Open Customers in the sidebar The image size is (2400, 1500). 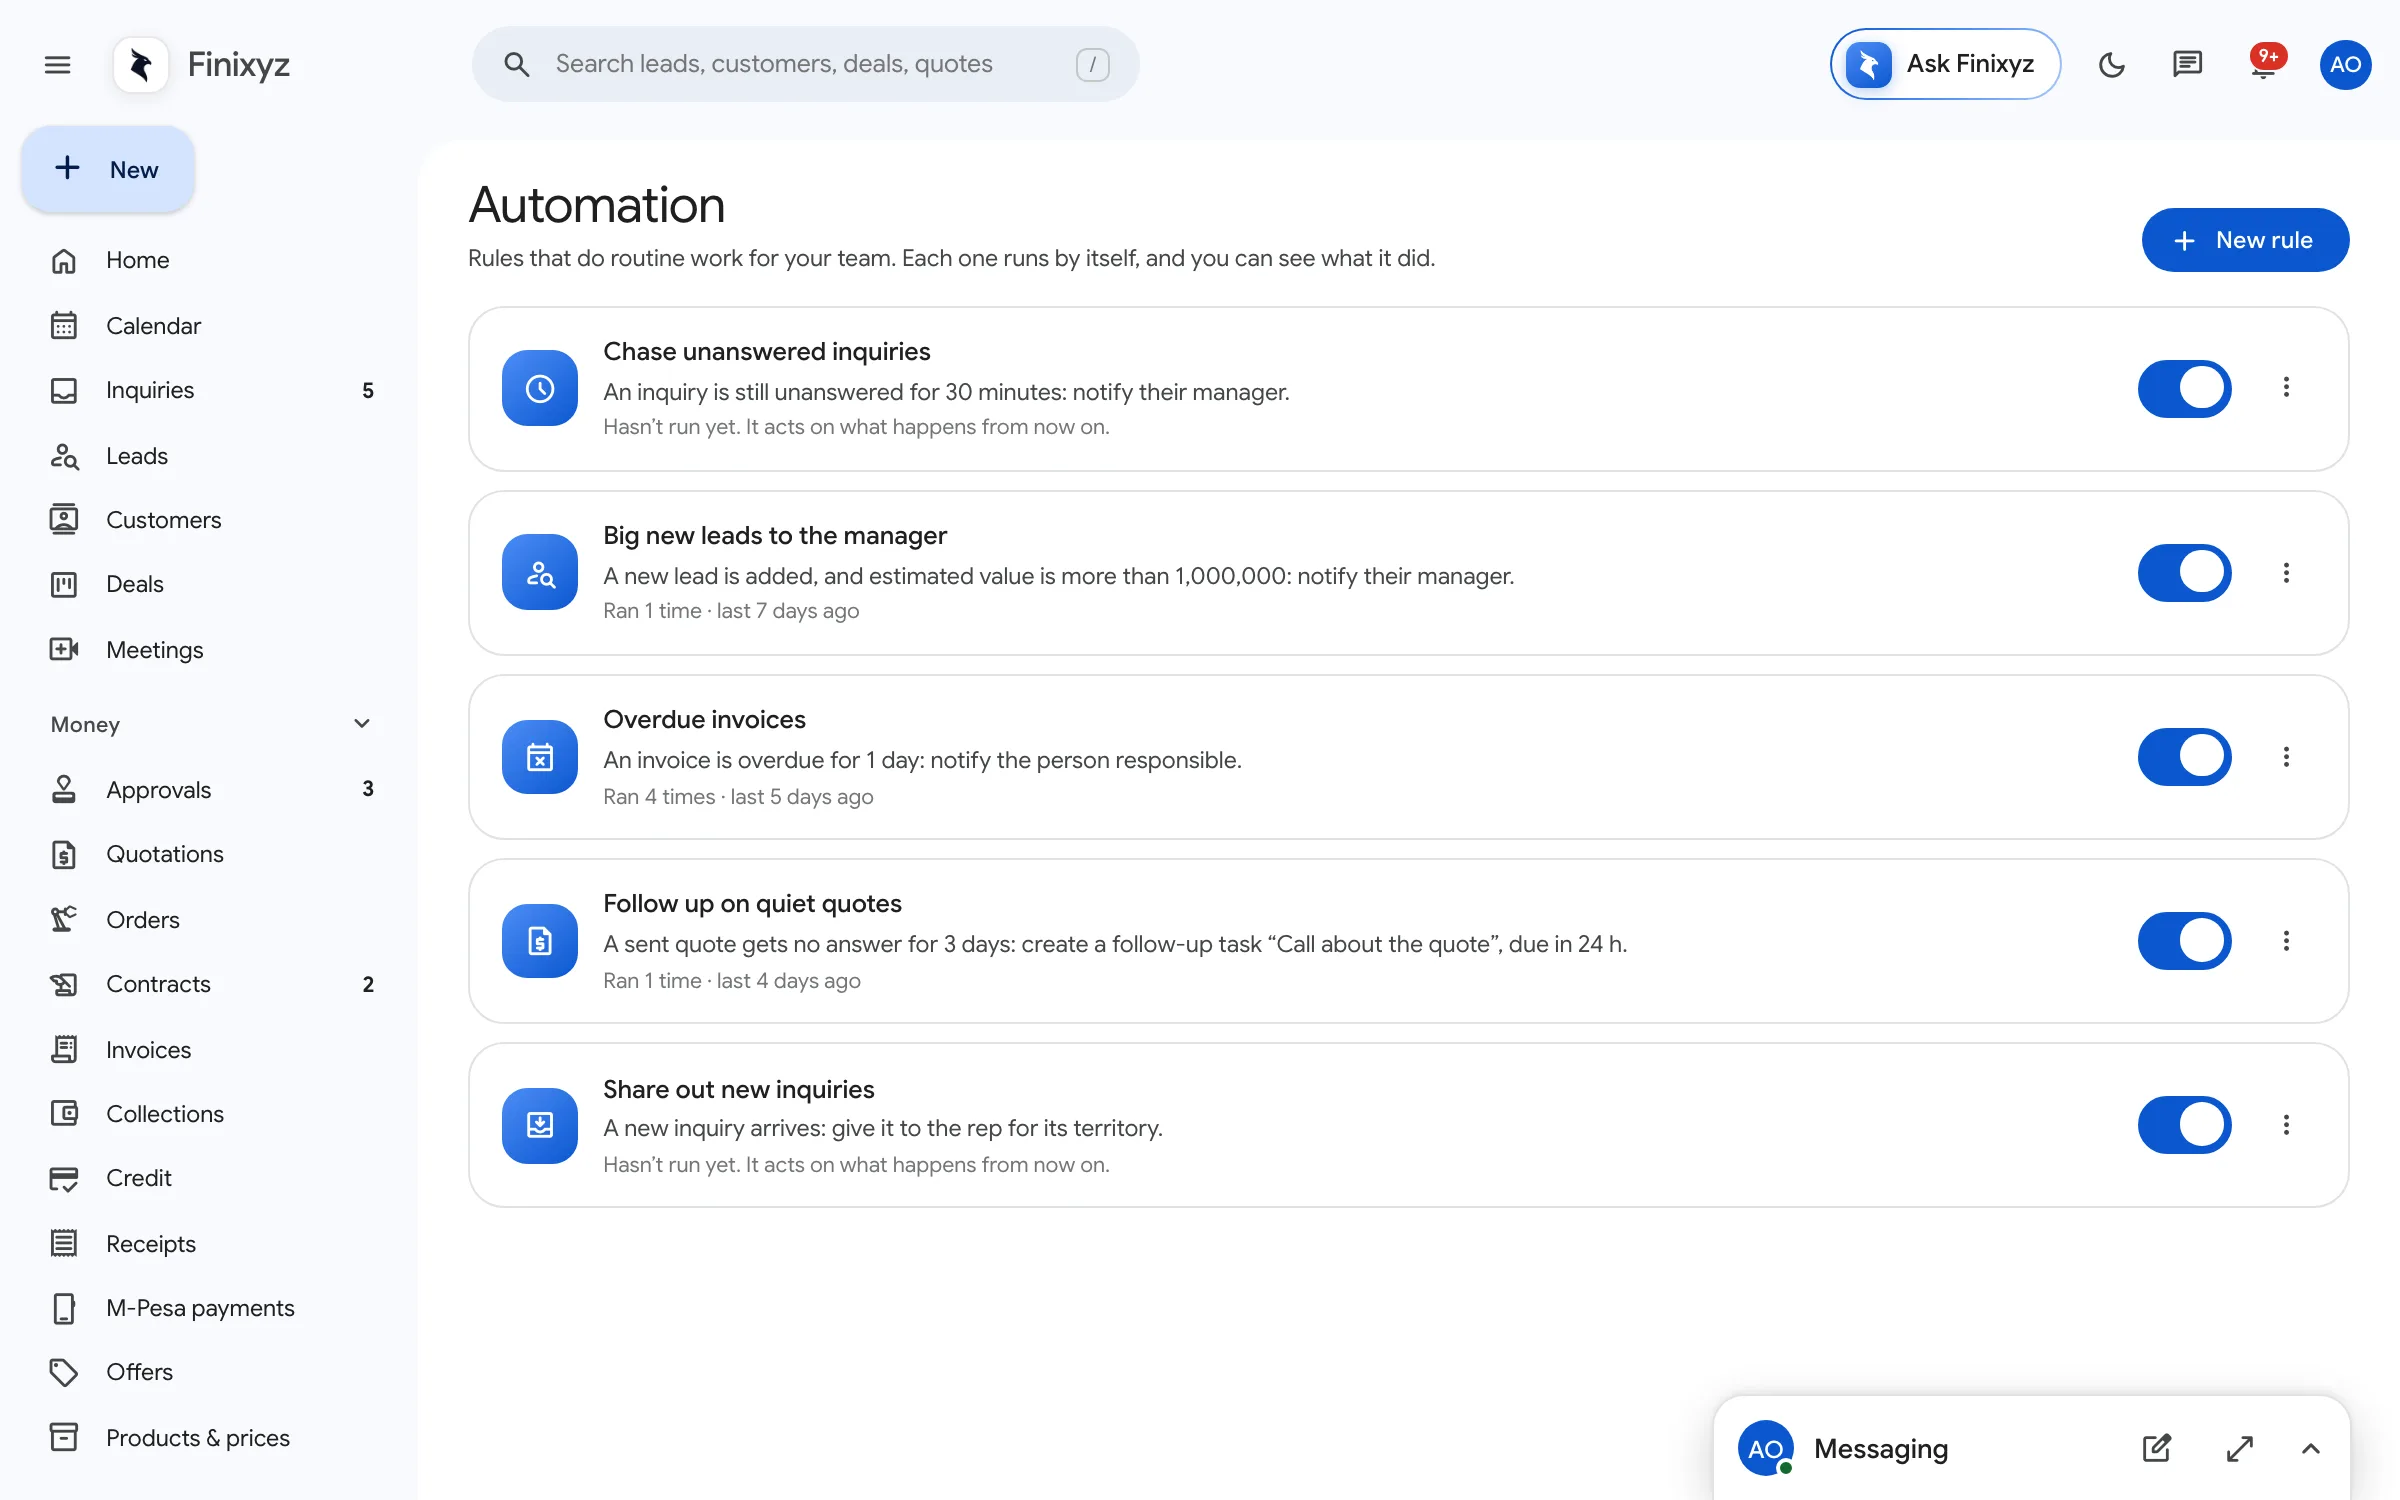click(211, 520)
